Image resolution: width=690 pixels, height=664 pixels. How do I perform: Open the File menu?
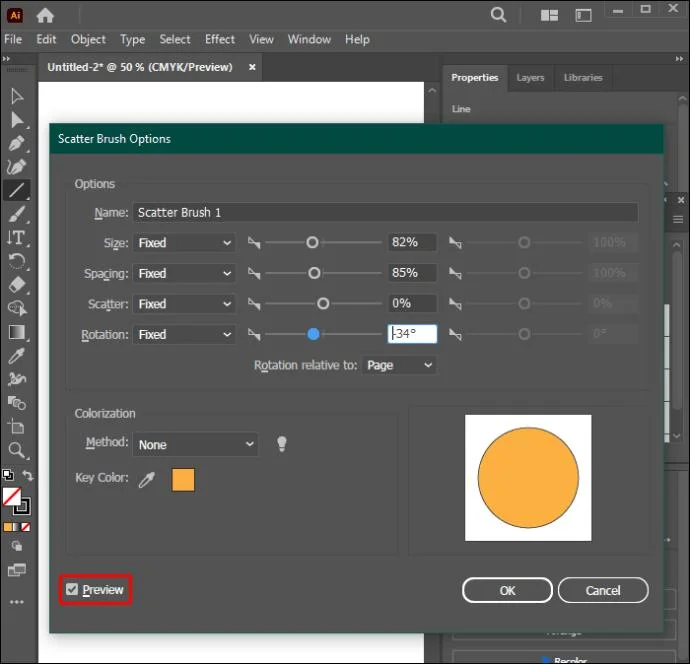[x=13, y=40]
